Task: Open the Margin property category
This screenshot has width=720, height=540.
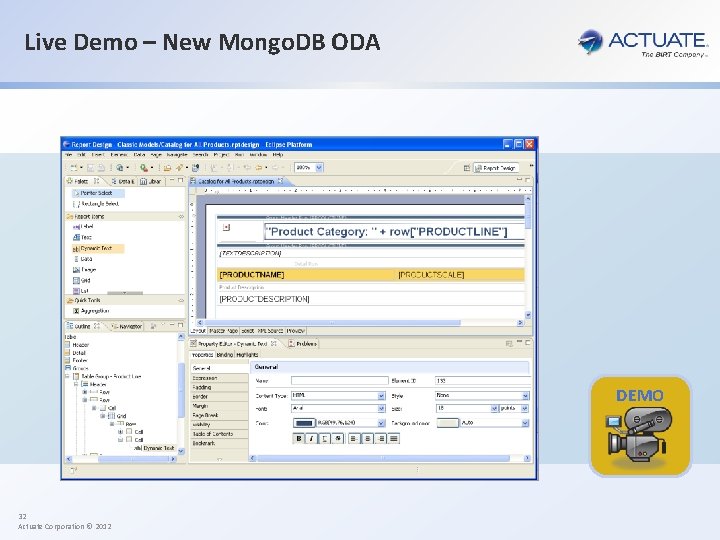Action: [x=219, y=406]
